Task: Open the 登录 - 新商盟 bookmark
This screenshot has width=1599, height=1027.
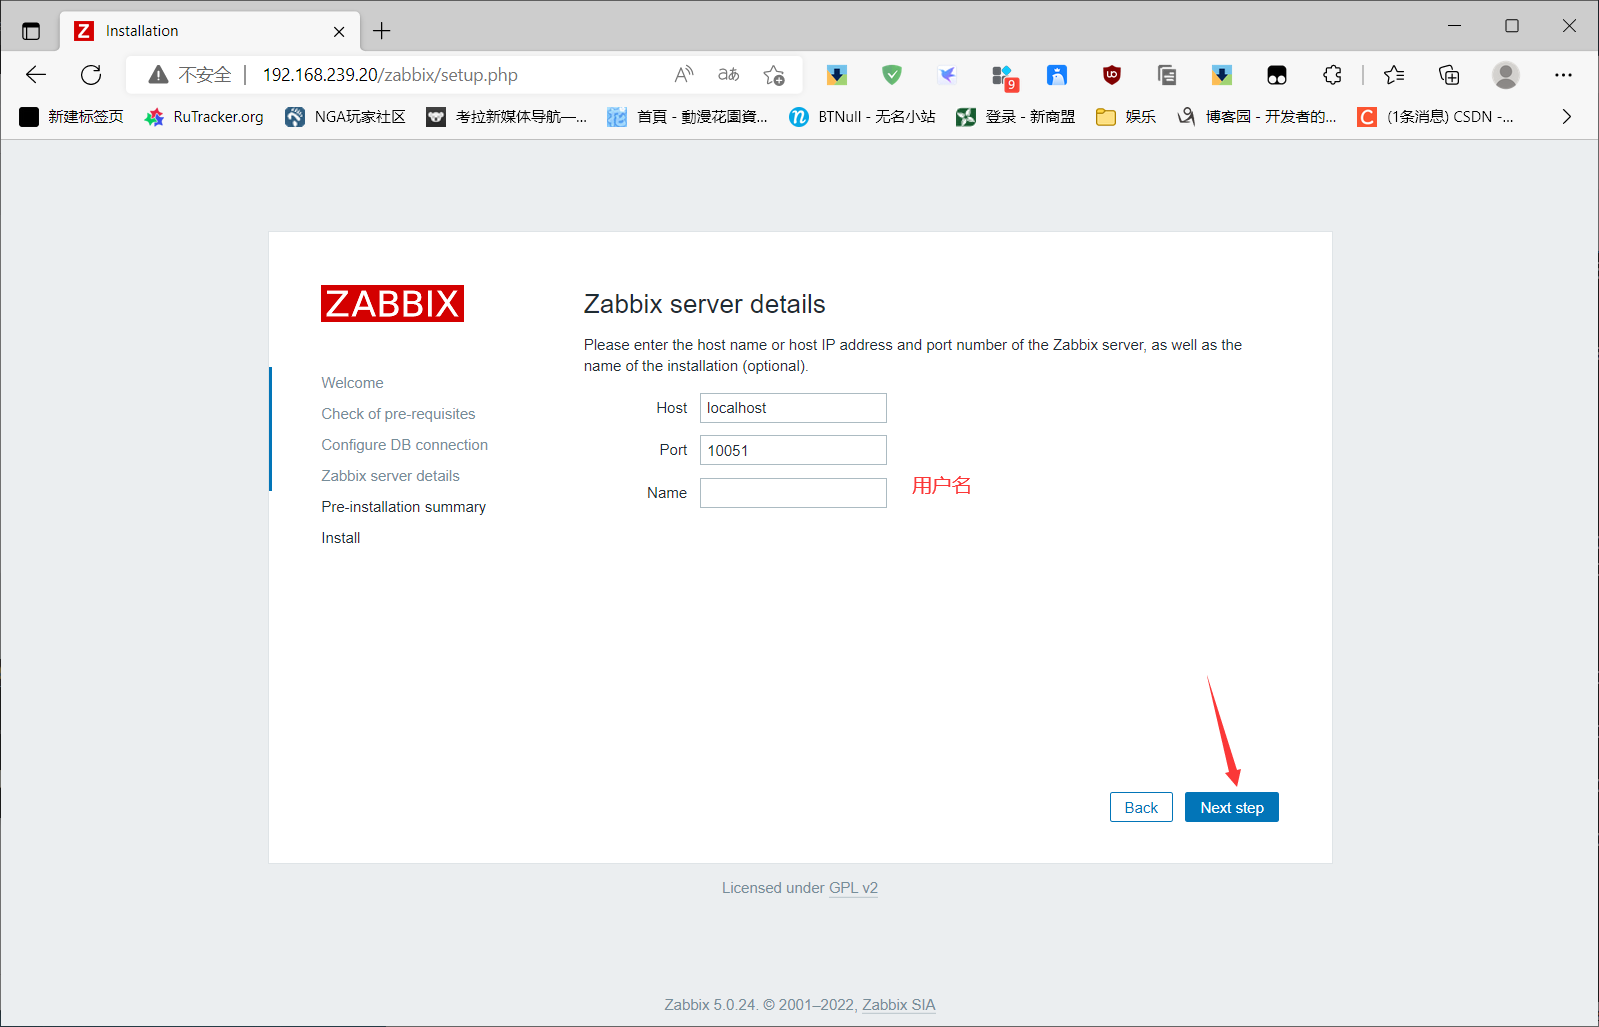Action: (1016, 117)
